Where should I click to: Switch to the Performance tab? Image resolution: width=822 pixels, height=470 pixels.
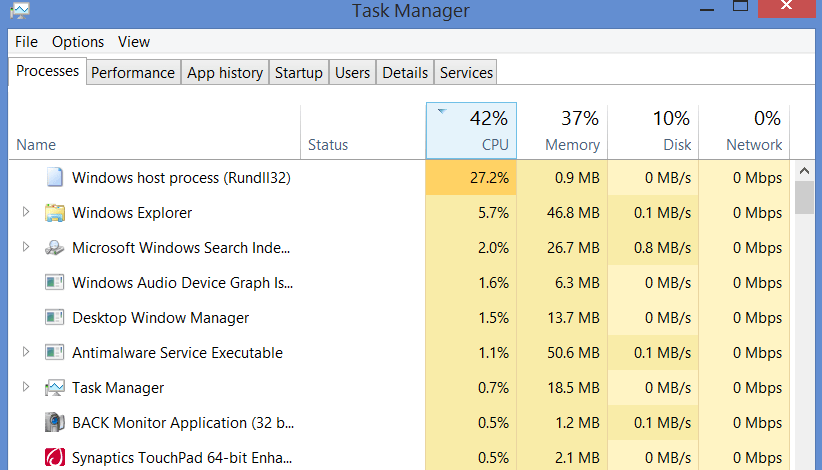[133, 73]
